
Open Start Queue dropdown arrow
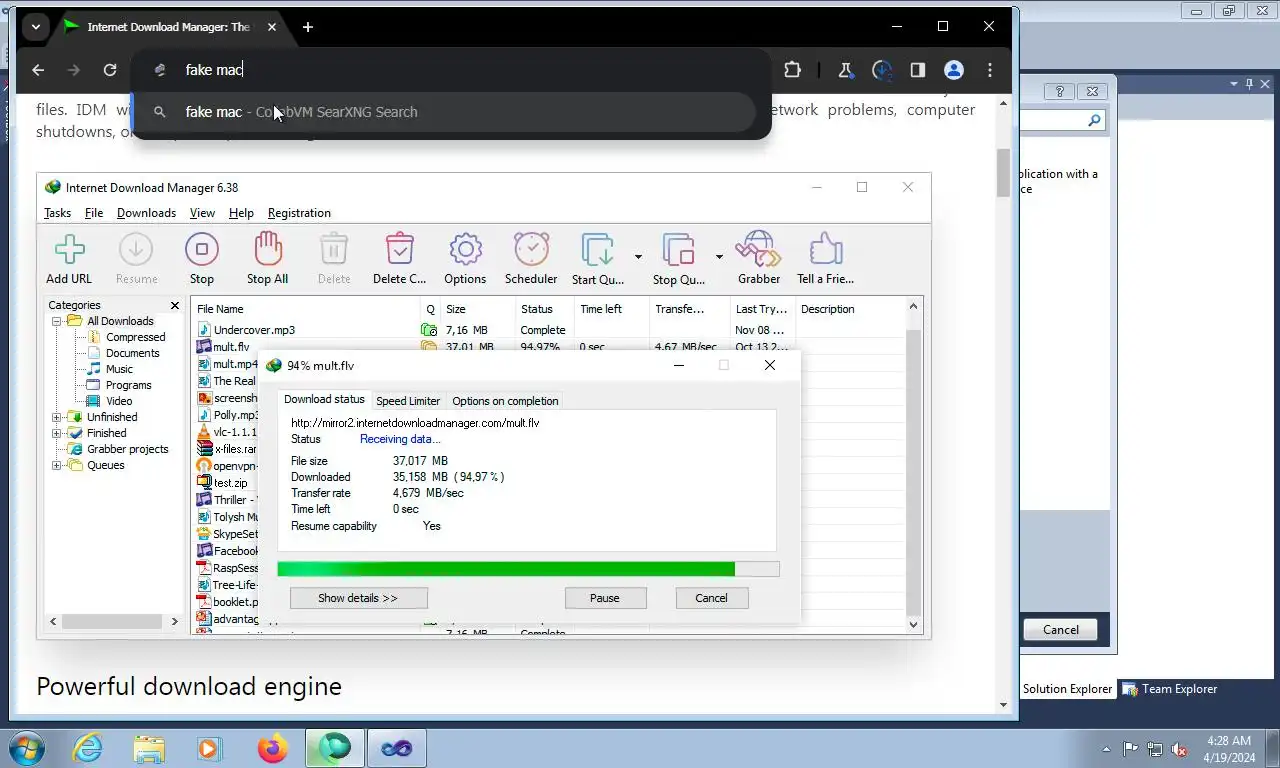click(638, 257)
